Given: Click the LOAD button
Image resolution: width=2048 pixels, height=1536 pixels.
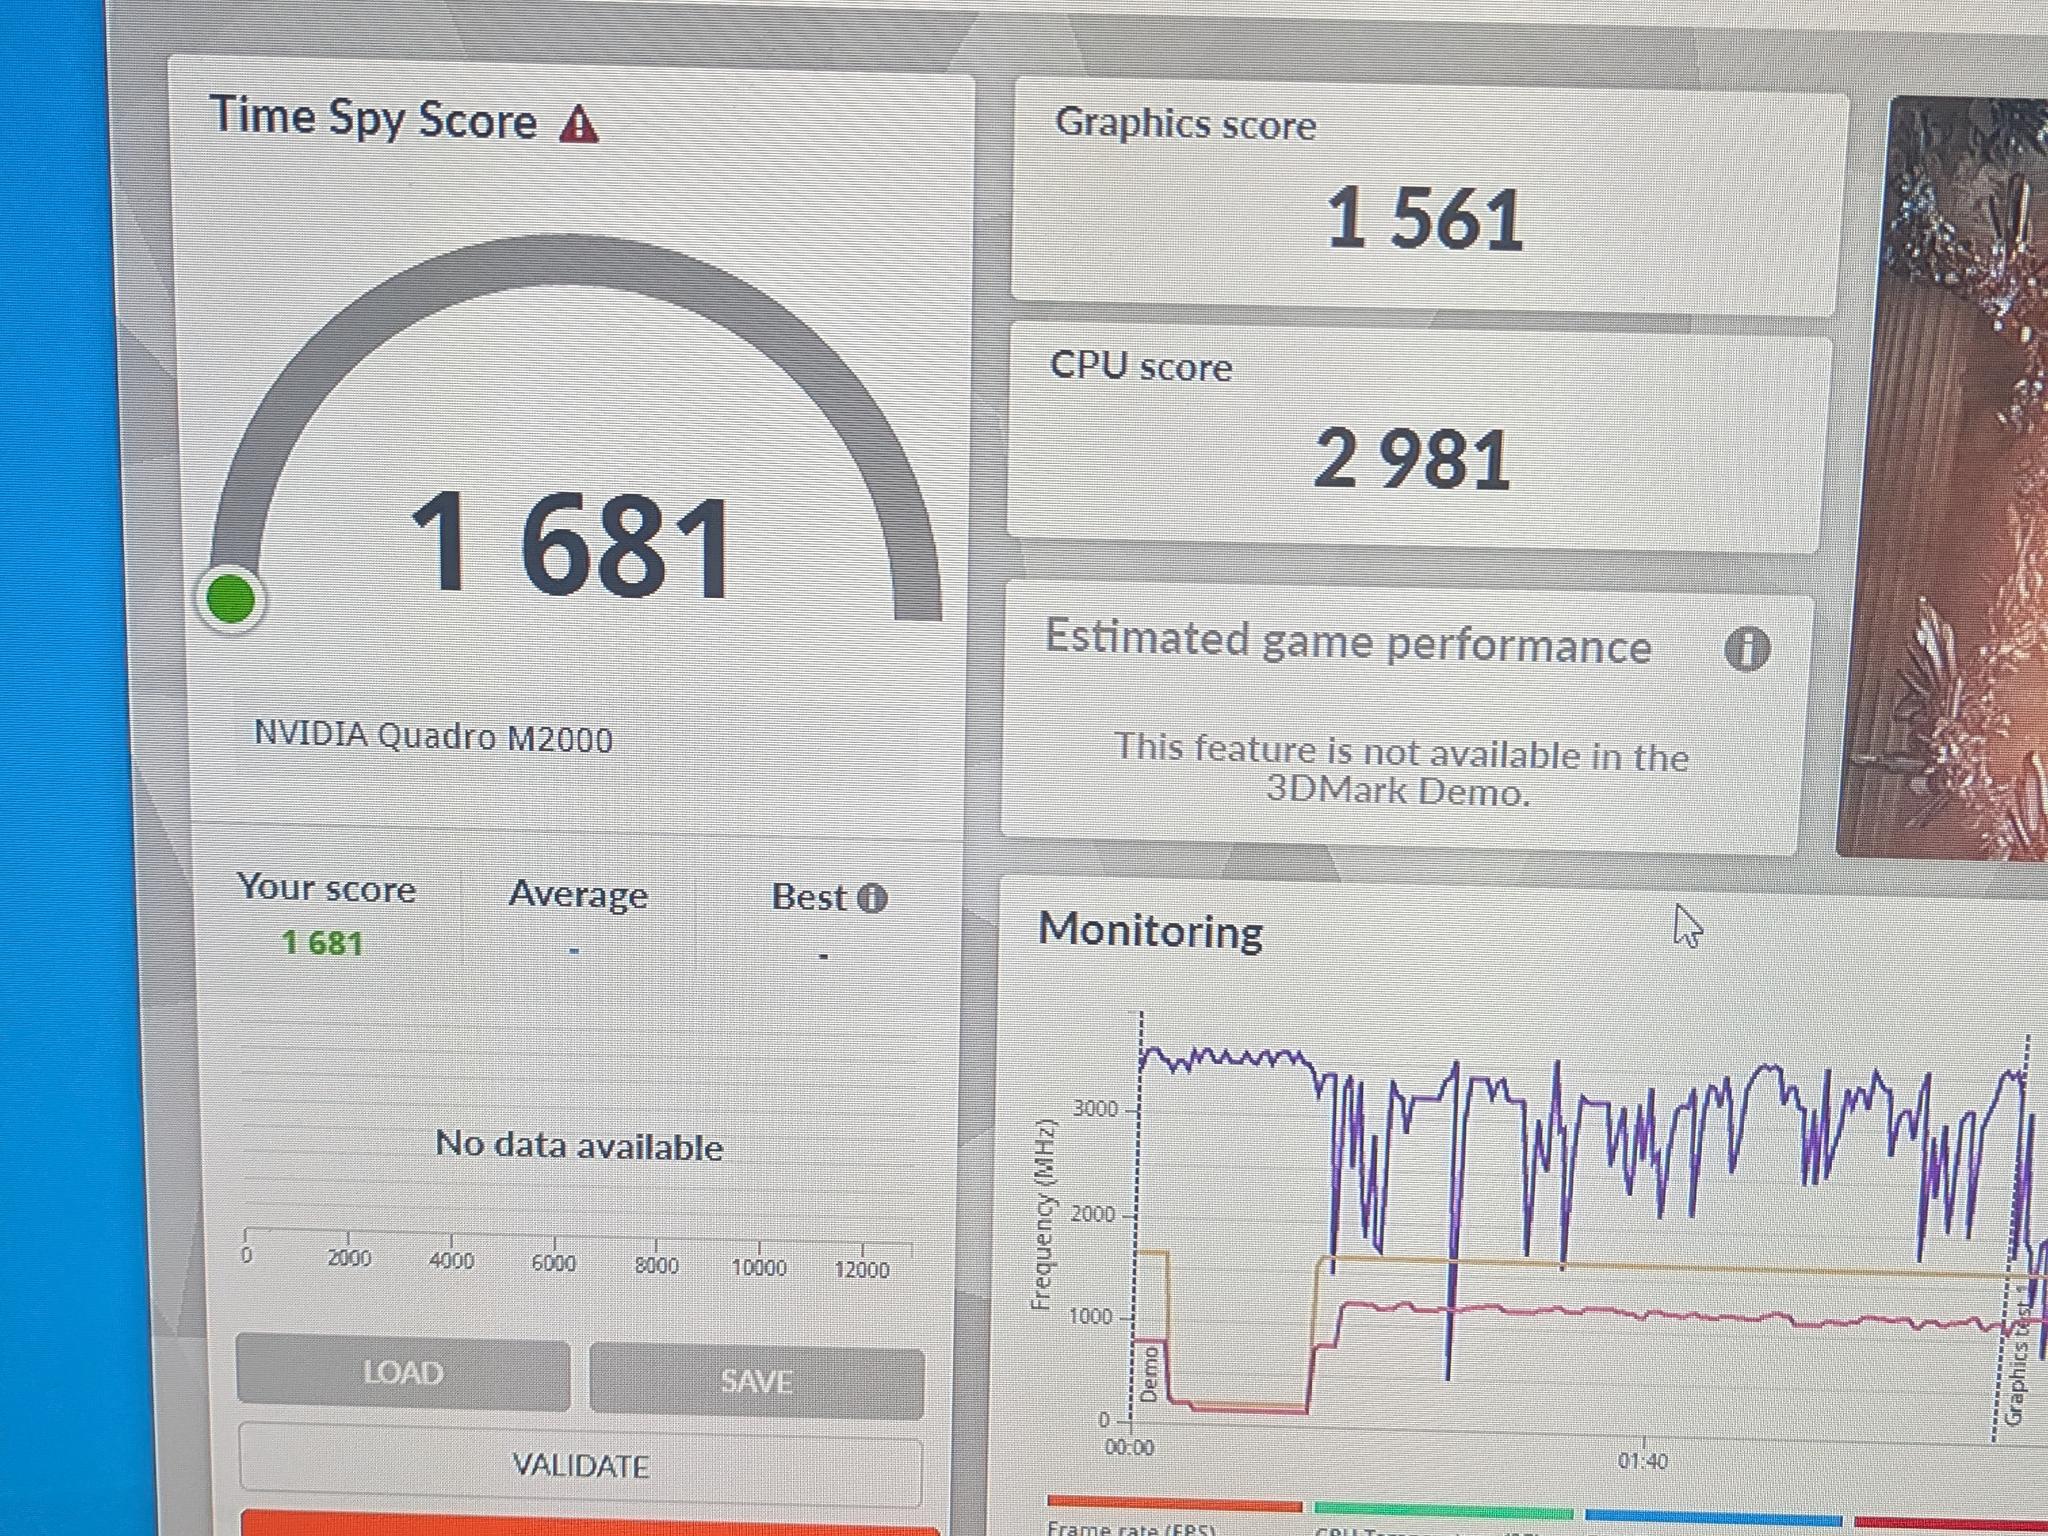Looking at the screenshot, I should [x=403, y=1372].
